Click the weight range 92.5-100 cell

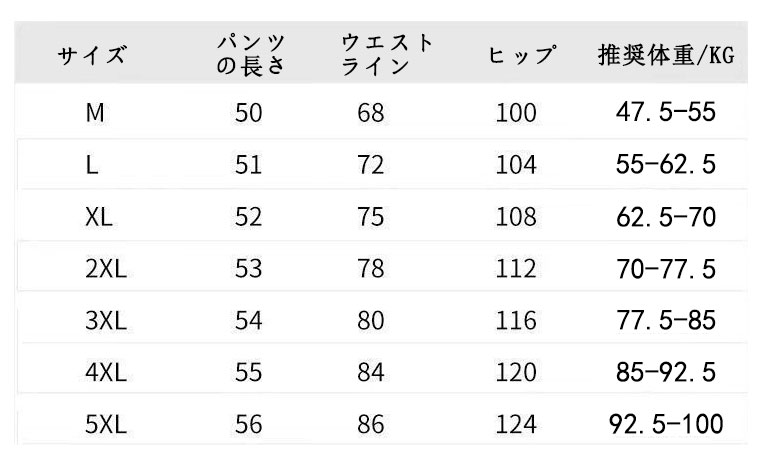coord(666,425)
